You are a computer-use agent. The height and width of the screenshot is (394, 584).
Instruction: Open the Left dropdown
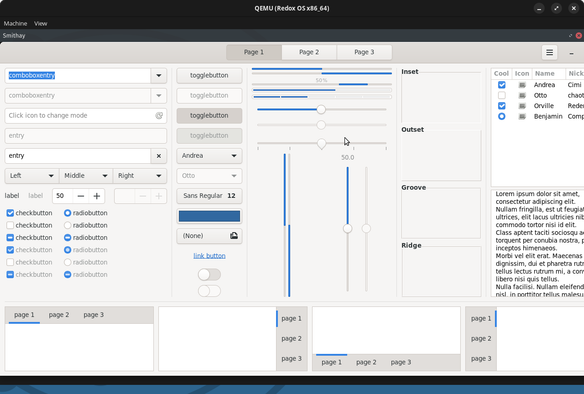(x=32, y=176)
